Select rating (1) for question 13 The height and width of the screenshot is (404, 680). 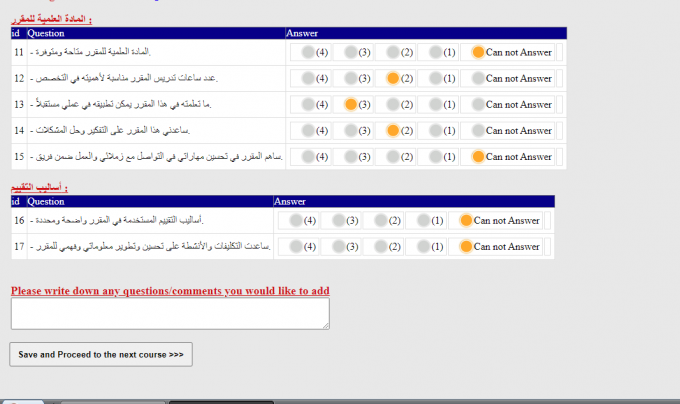pos(435,104)
